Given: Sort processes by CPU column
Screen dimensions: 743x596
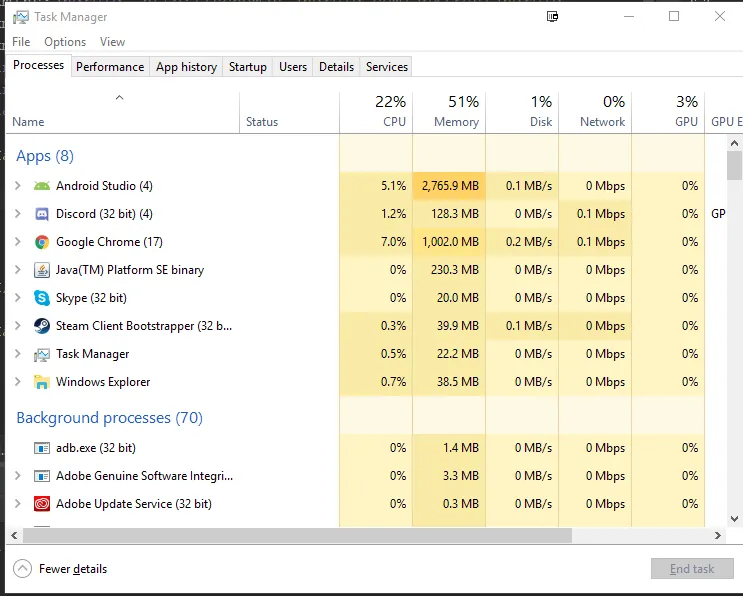Looking at the screenshot, I should (376, 113).
